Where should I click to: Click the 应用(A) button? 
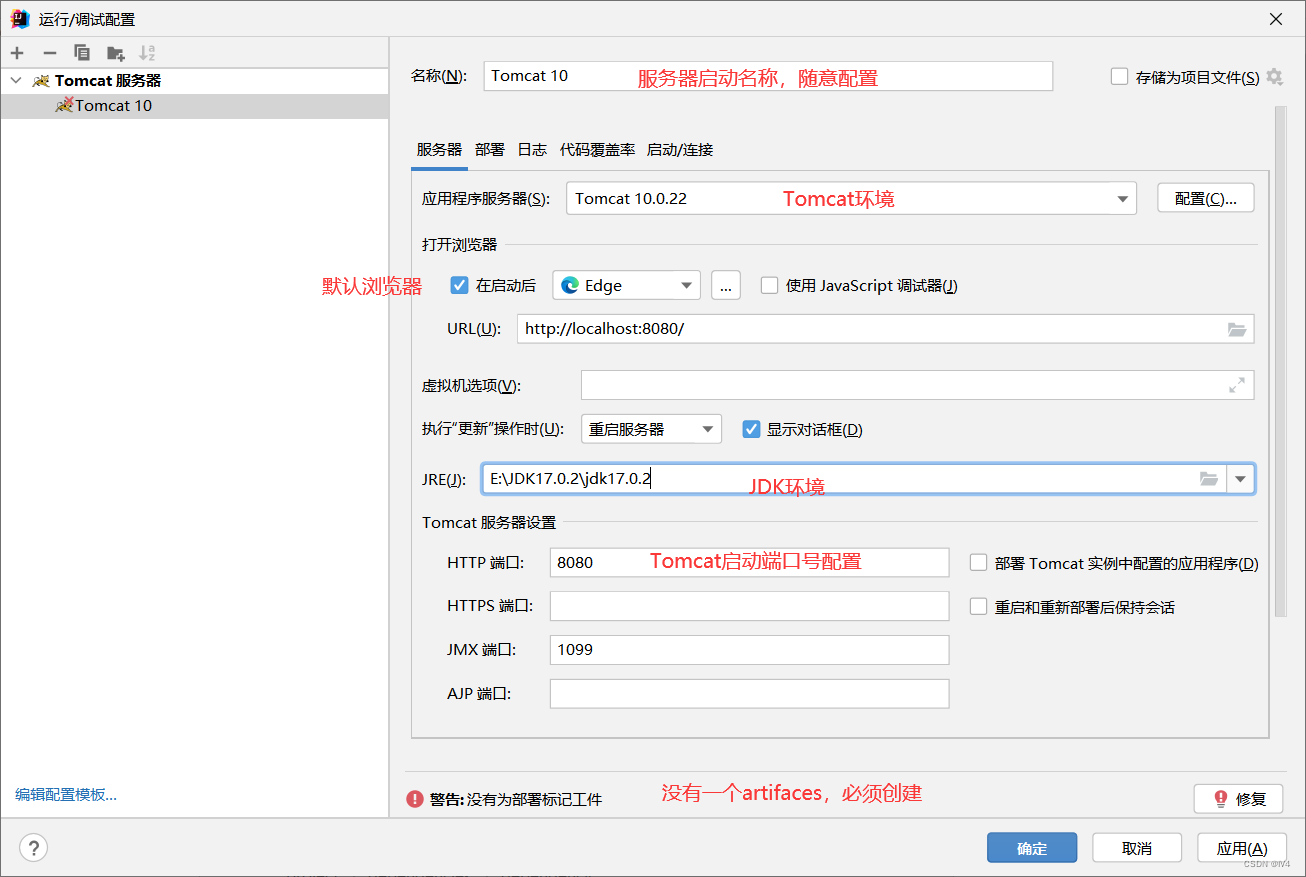point(1242,848)
